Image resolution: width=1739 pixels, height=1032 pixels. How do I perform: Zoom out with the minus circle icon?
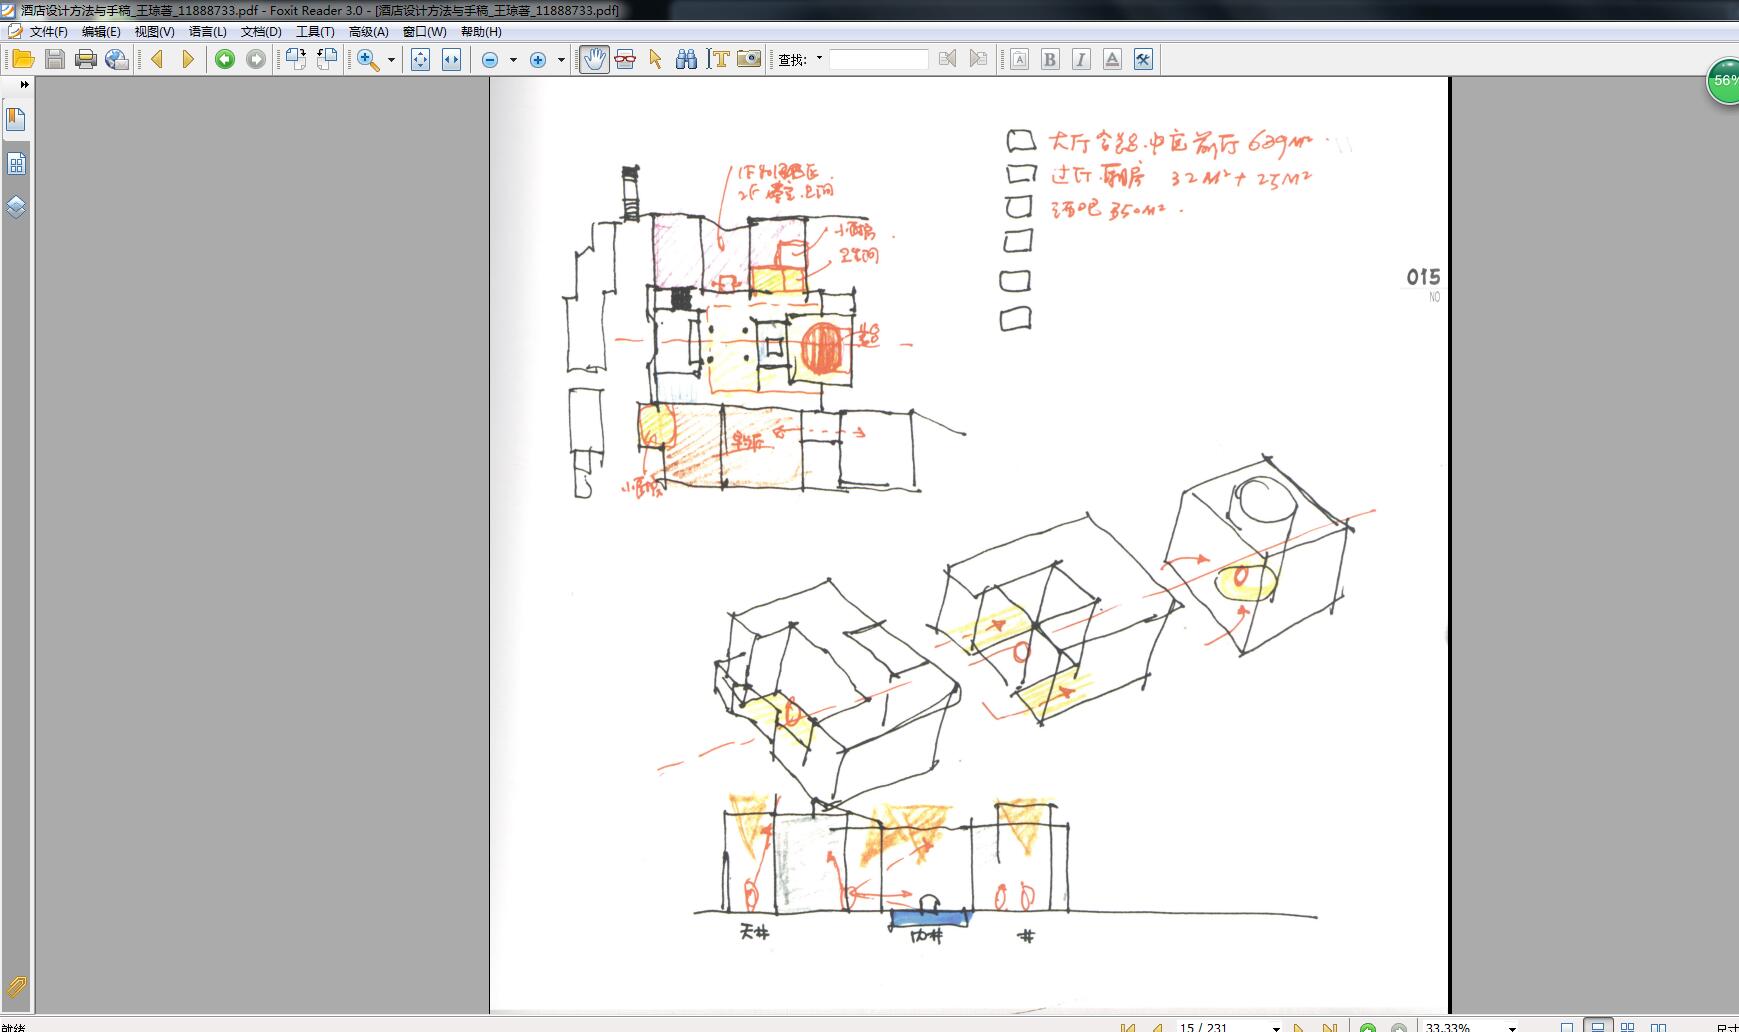click(x=490, y=60)
